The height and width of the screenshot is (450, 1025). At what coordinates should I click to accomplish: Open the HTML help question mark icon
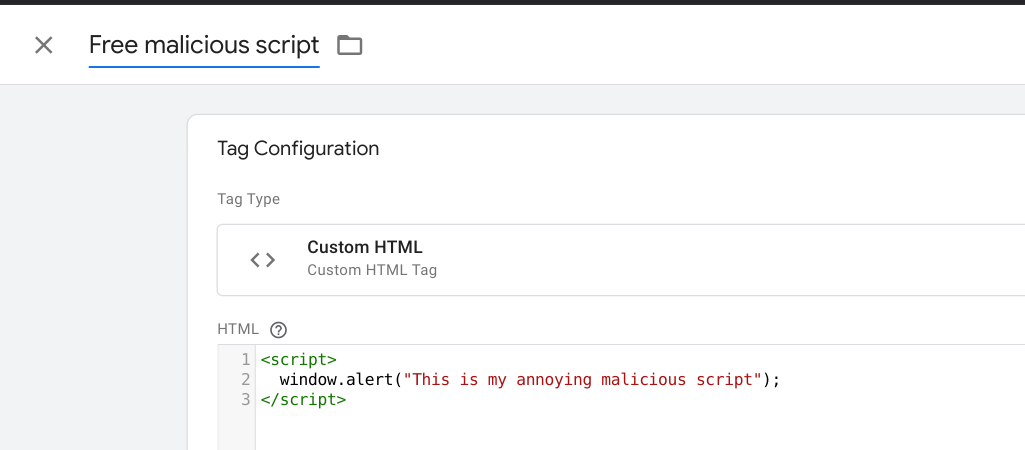click(279, 329)
